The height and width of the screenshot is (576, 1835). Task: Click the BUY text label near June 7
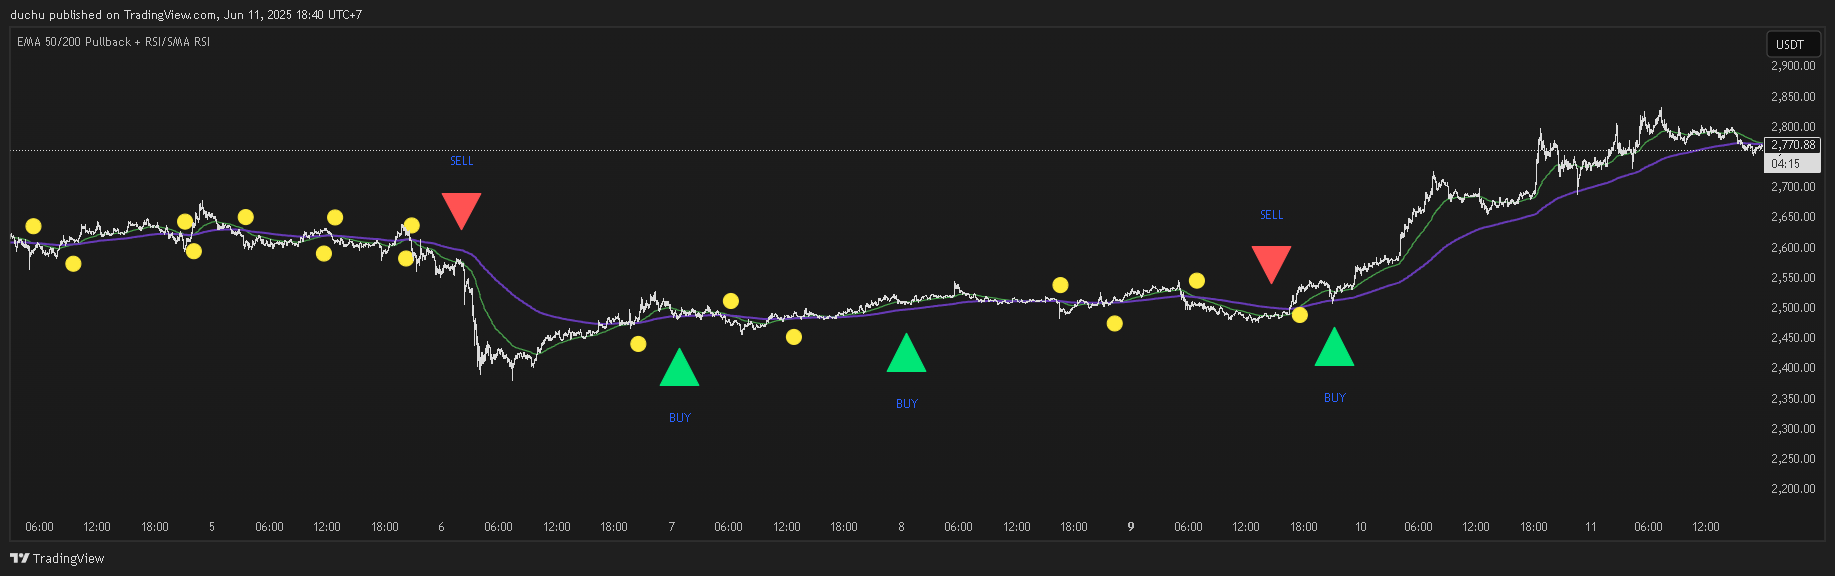[x=680, y=418]
